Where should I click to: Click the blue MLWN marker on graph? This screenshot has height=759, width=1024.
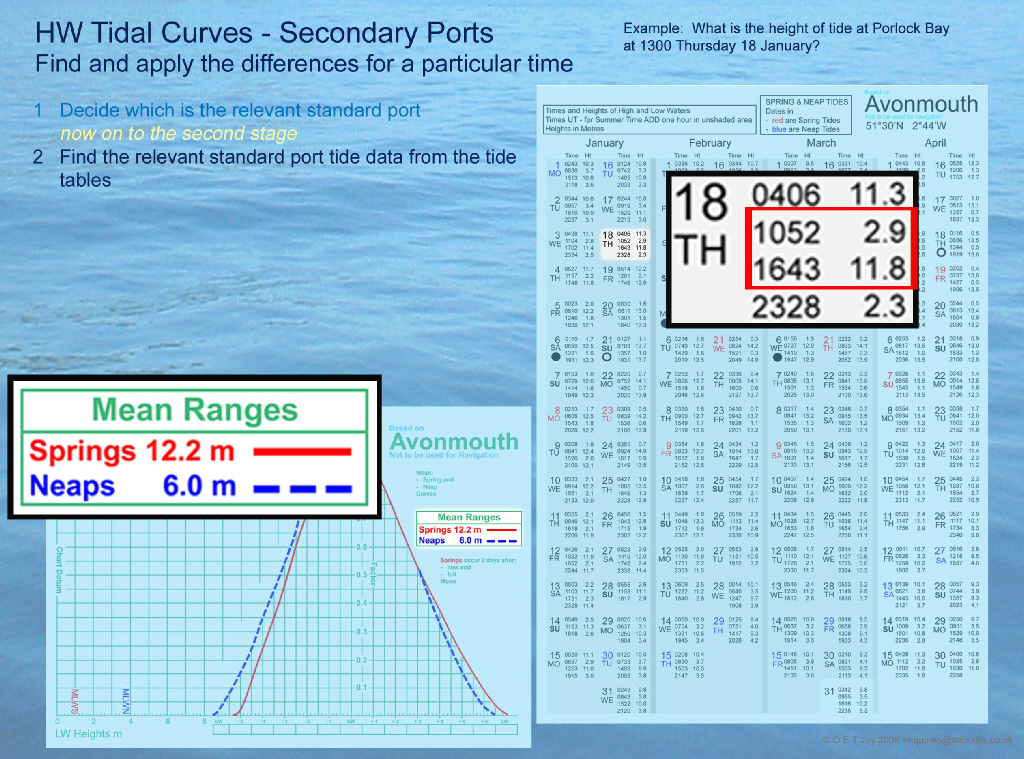[x=126, y=695]
